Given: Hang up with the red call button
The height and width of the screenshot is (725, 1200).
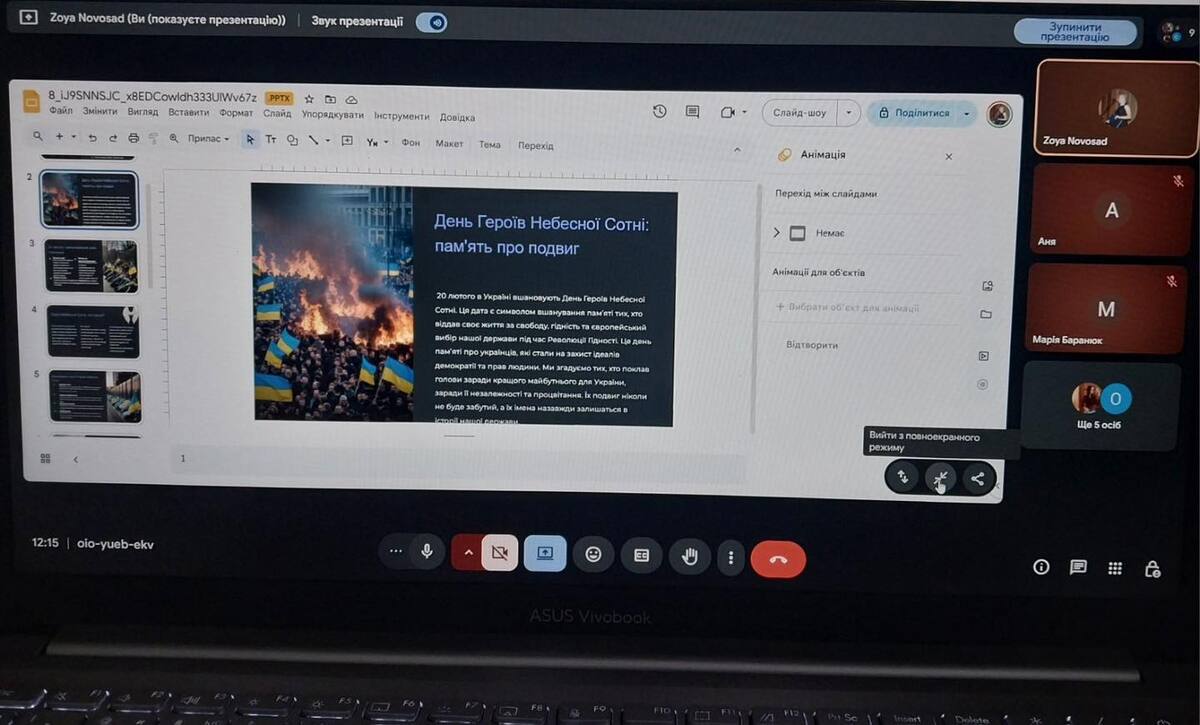Looking at the screenshot, I should [777, 559].
